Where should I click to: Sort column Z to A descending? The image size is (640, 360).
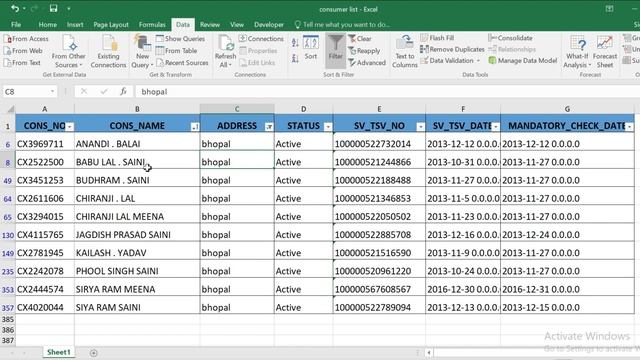(295, 59)
